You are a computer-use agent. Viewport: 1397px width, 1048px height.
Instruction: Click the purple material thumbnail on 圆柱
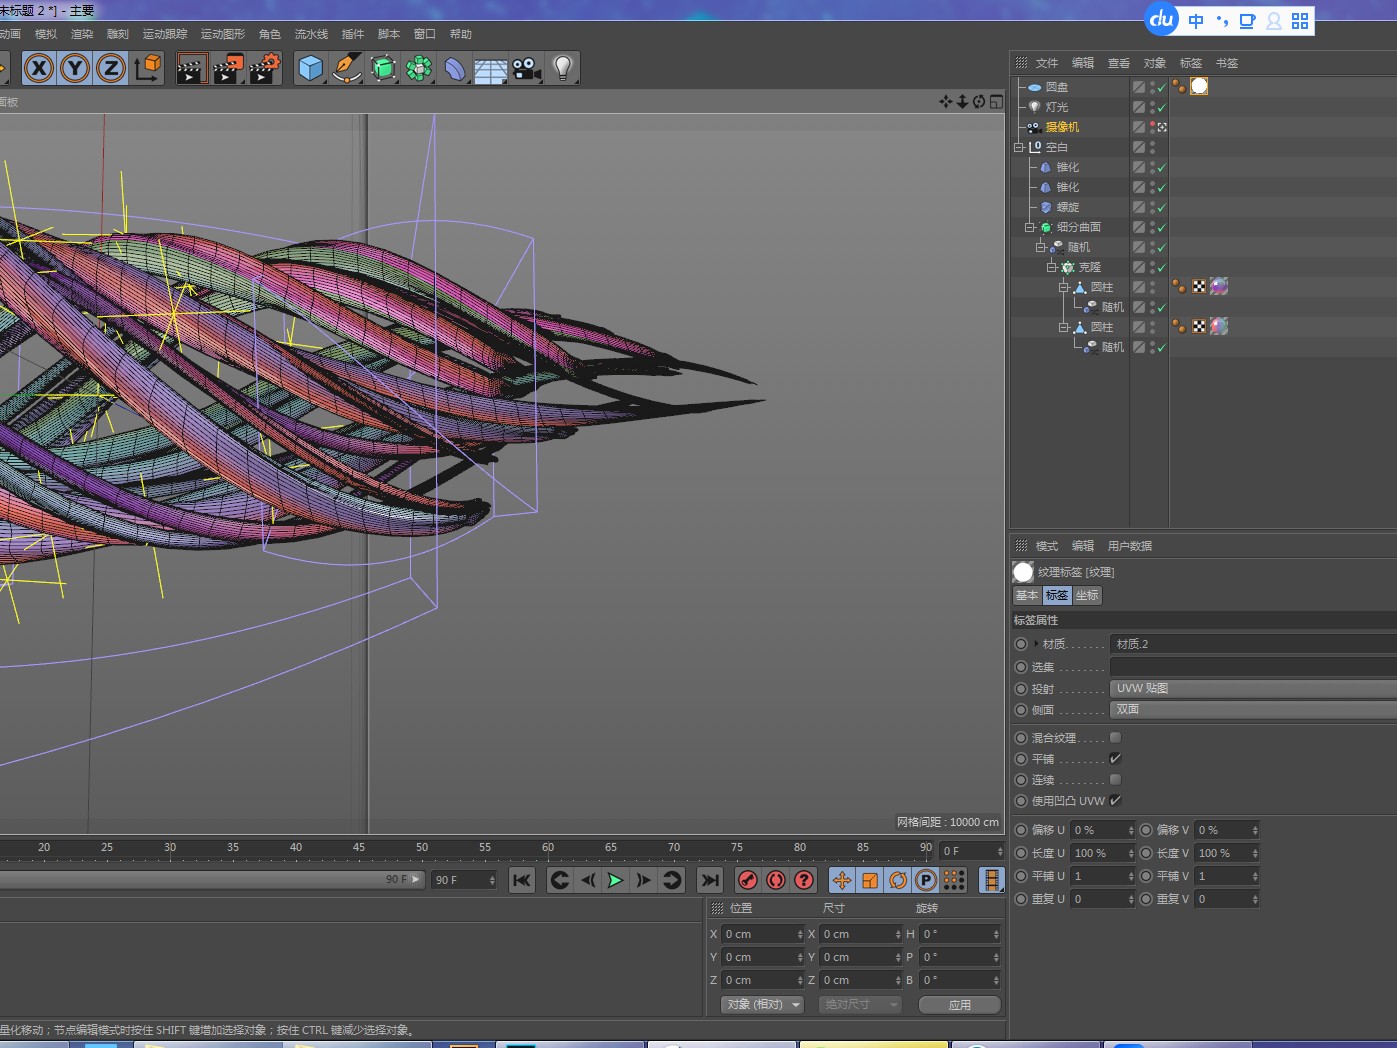[1219, 287]
